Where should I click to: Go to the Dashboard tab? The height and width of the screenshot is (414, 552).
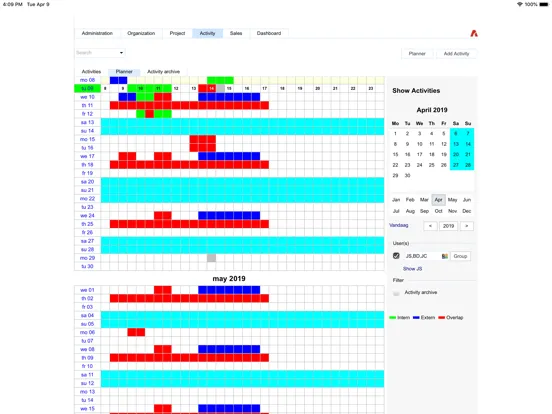click(269, 33)
